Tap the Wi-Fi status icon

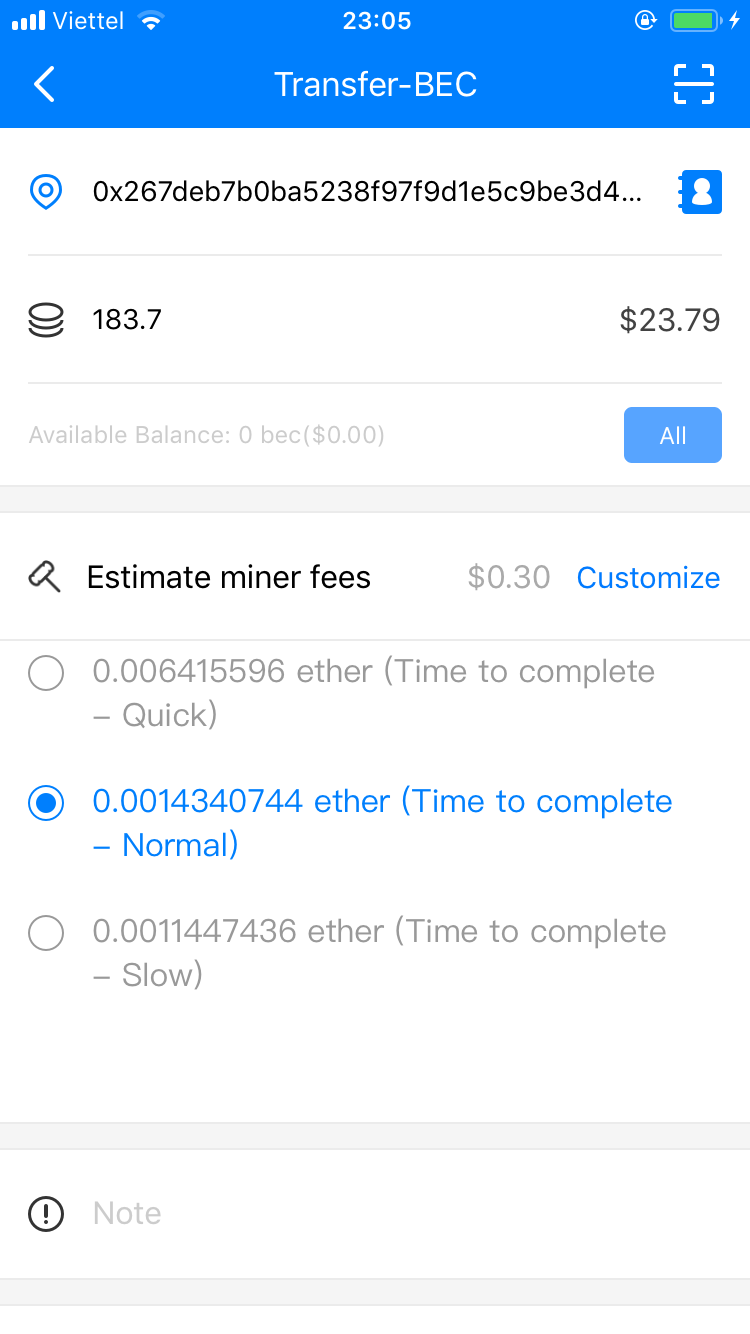151,21
